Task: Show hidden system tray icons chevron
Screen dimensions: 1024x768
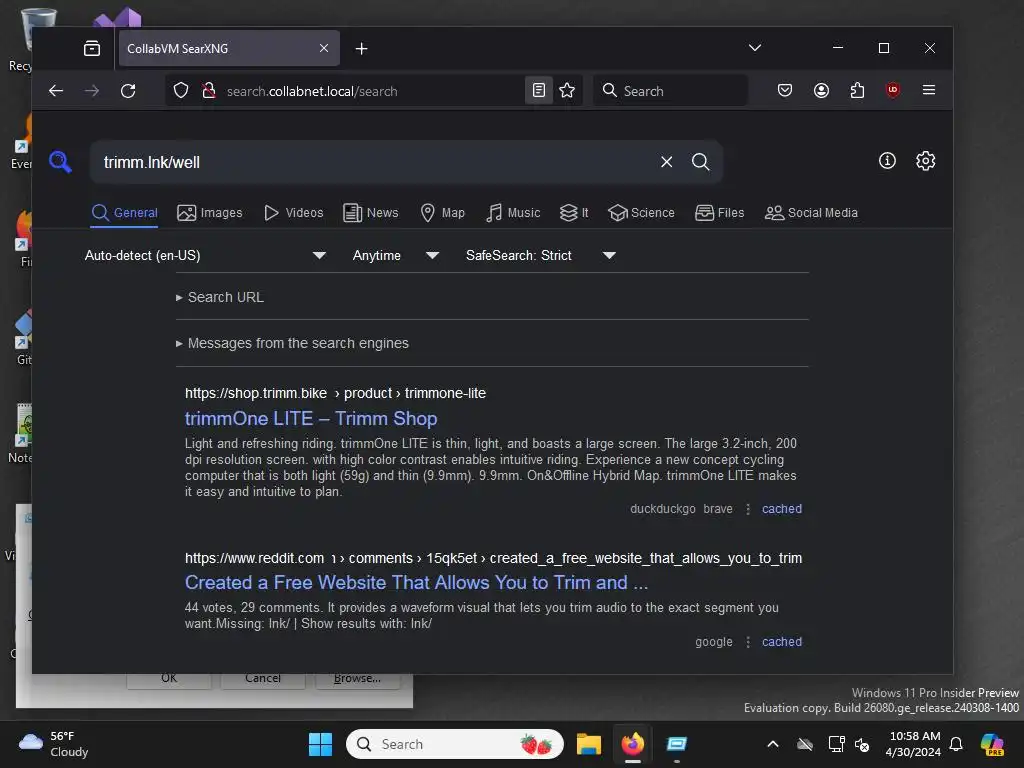Action: tap(773, 744)
